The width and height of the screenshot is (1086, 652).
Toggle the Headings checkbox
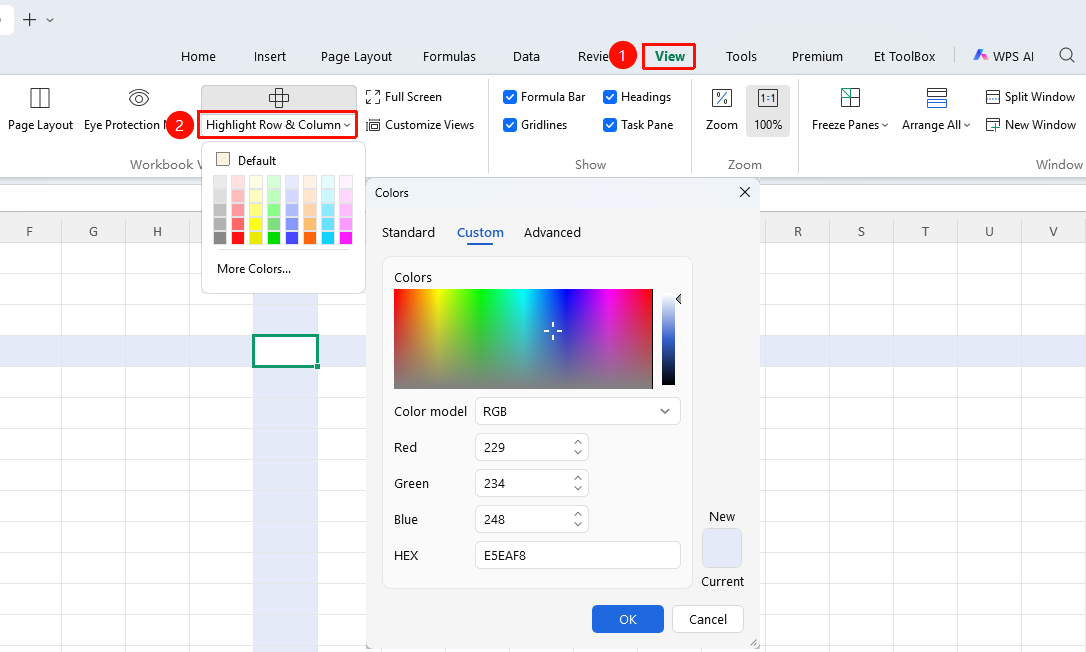(609, 97)
